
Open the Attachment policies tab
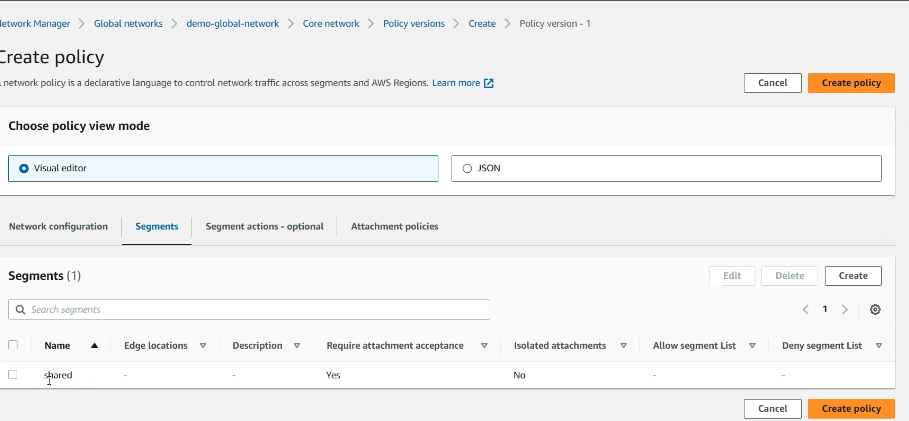tap(394, 227)
